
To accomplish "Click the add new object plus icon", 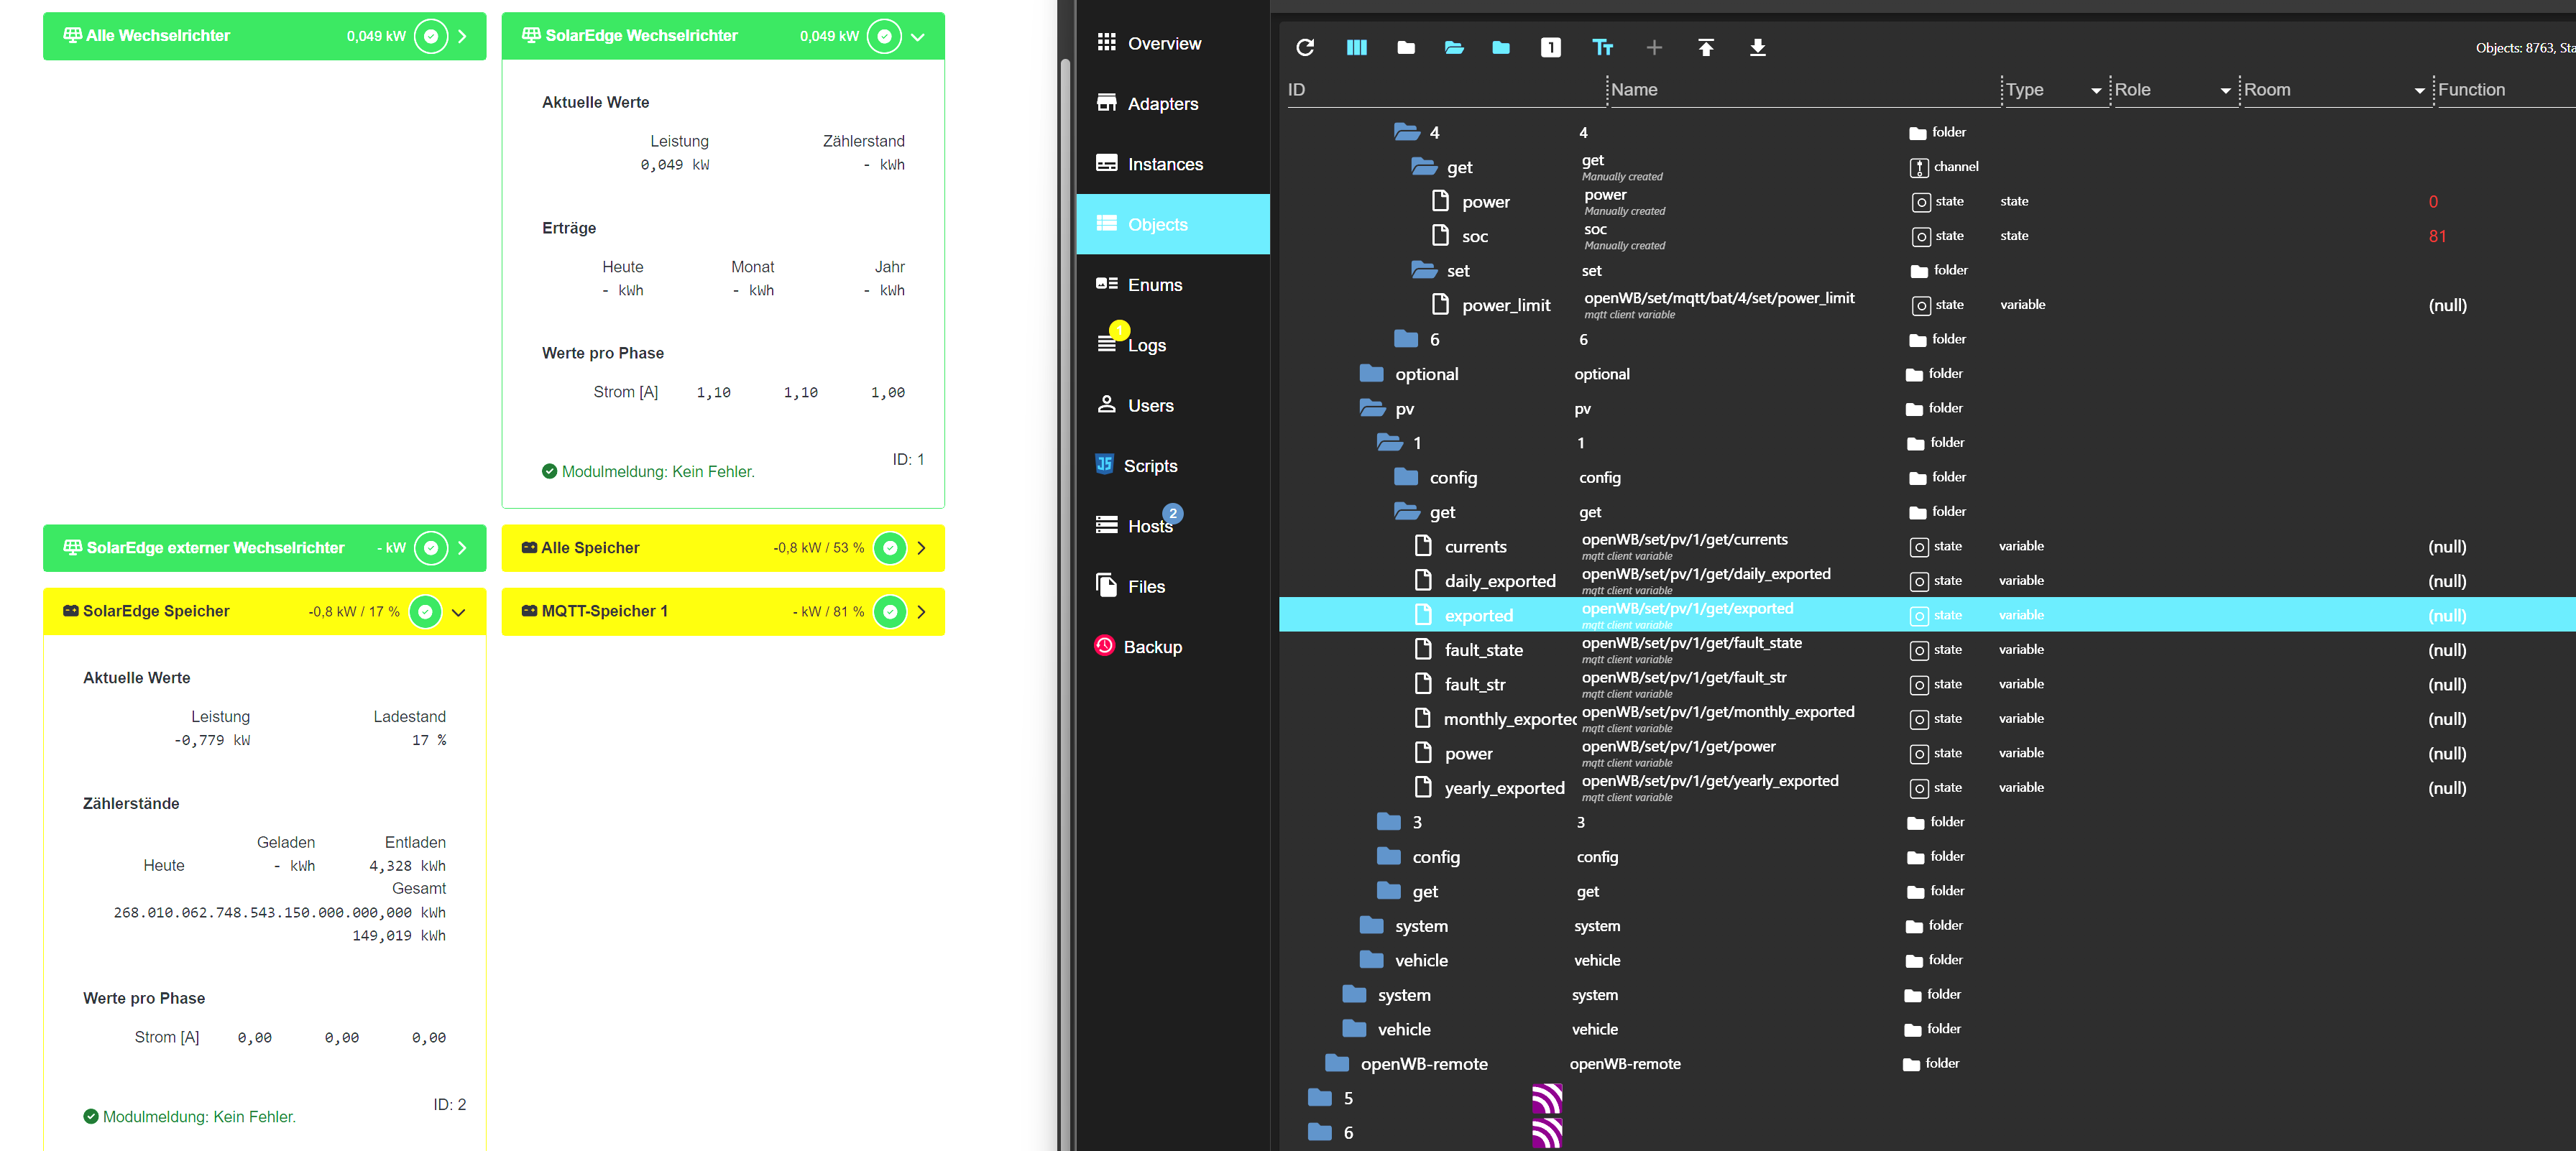I will 1654,47.
